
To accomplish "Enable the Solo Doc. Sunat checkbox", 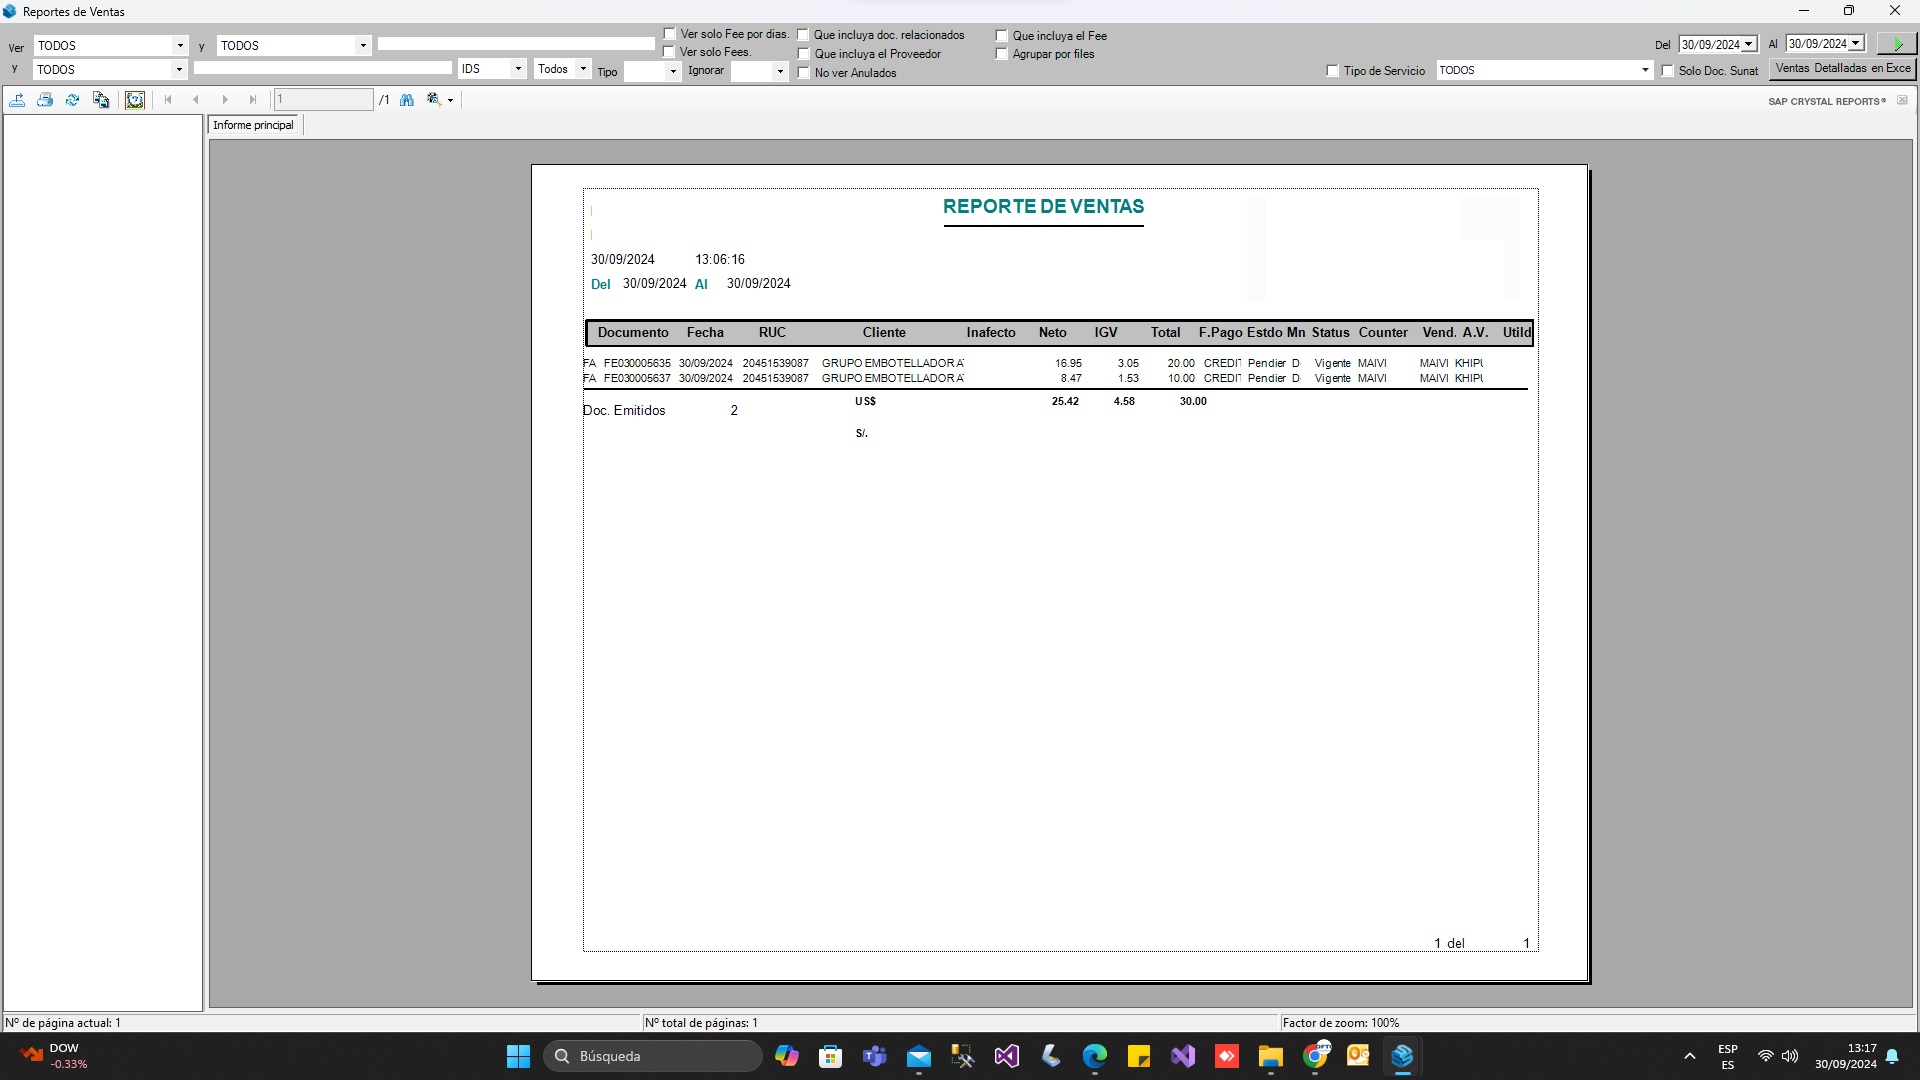I will (1668, 71).
